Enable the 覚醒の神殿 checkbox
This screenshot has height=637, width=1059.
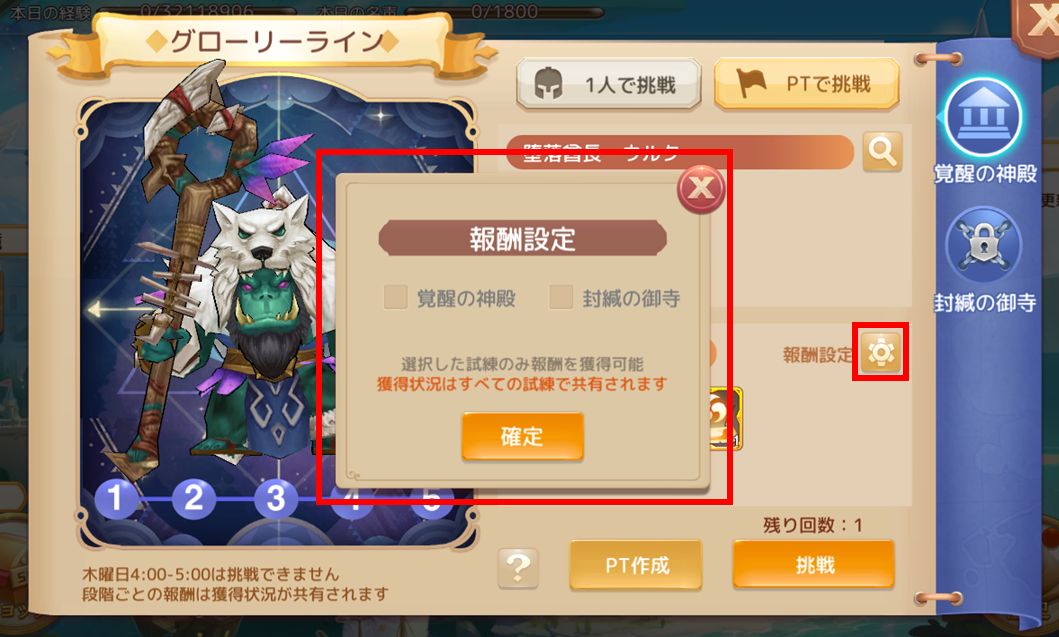395,297
